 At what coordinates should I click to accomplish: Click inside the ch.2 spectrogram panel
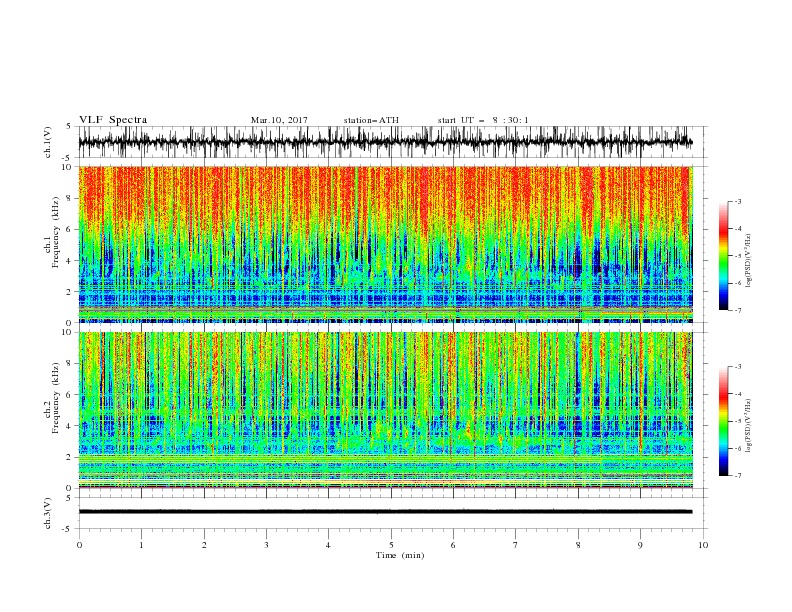(x=385, y=410)
